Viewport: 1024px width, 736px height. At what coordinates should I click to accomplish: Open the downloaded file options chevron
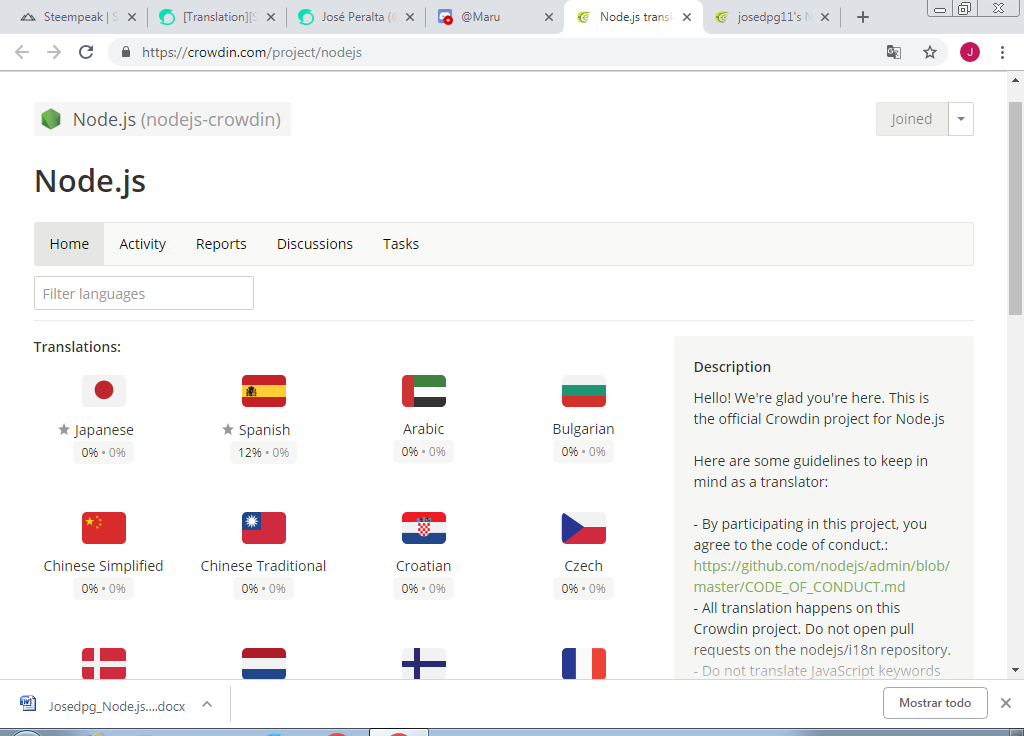pos(207,704)
